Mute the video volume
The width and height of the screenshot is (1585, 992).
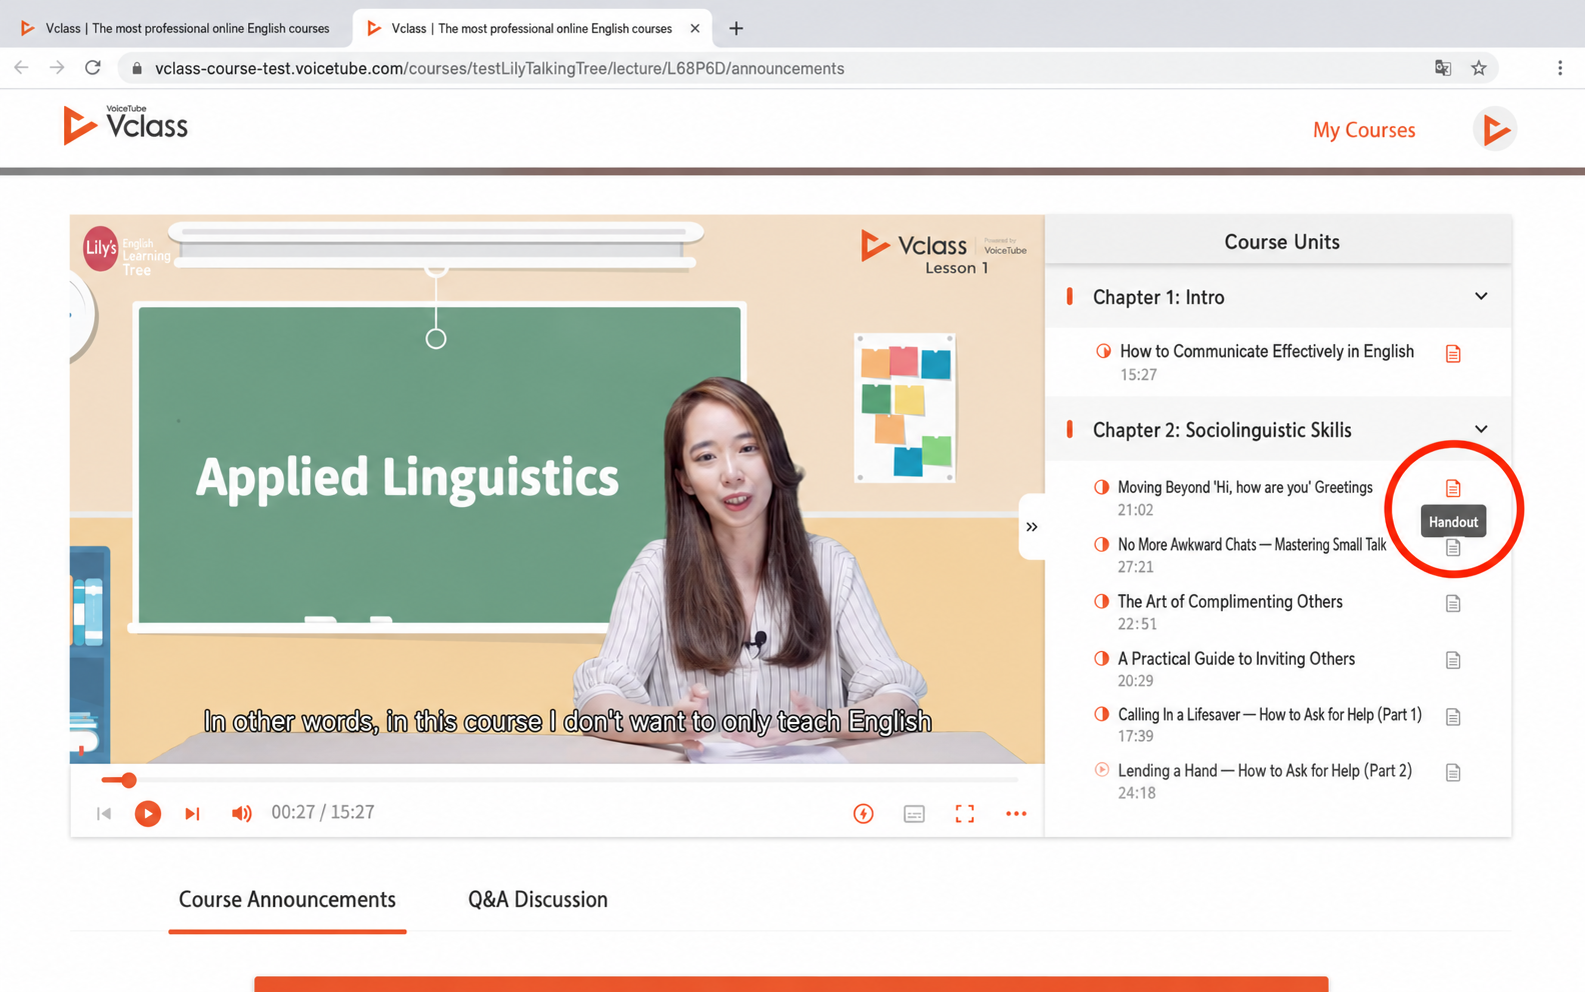241,814
